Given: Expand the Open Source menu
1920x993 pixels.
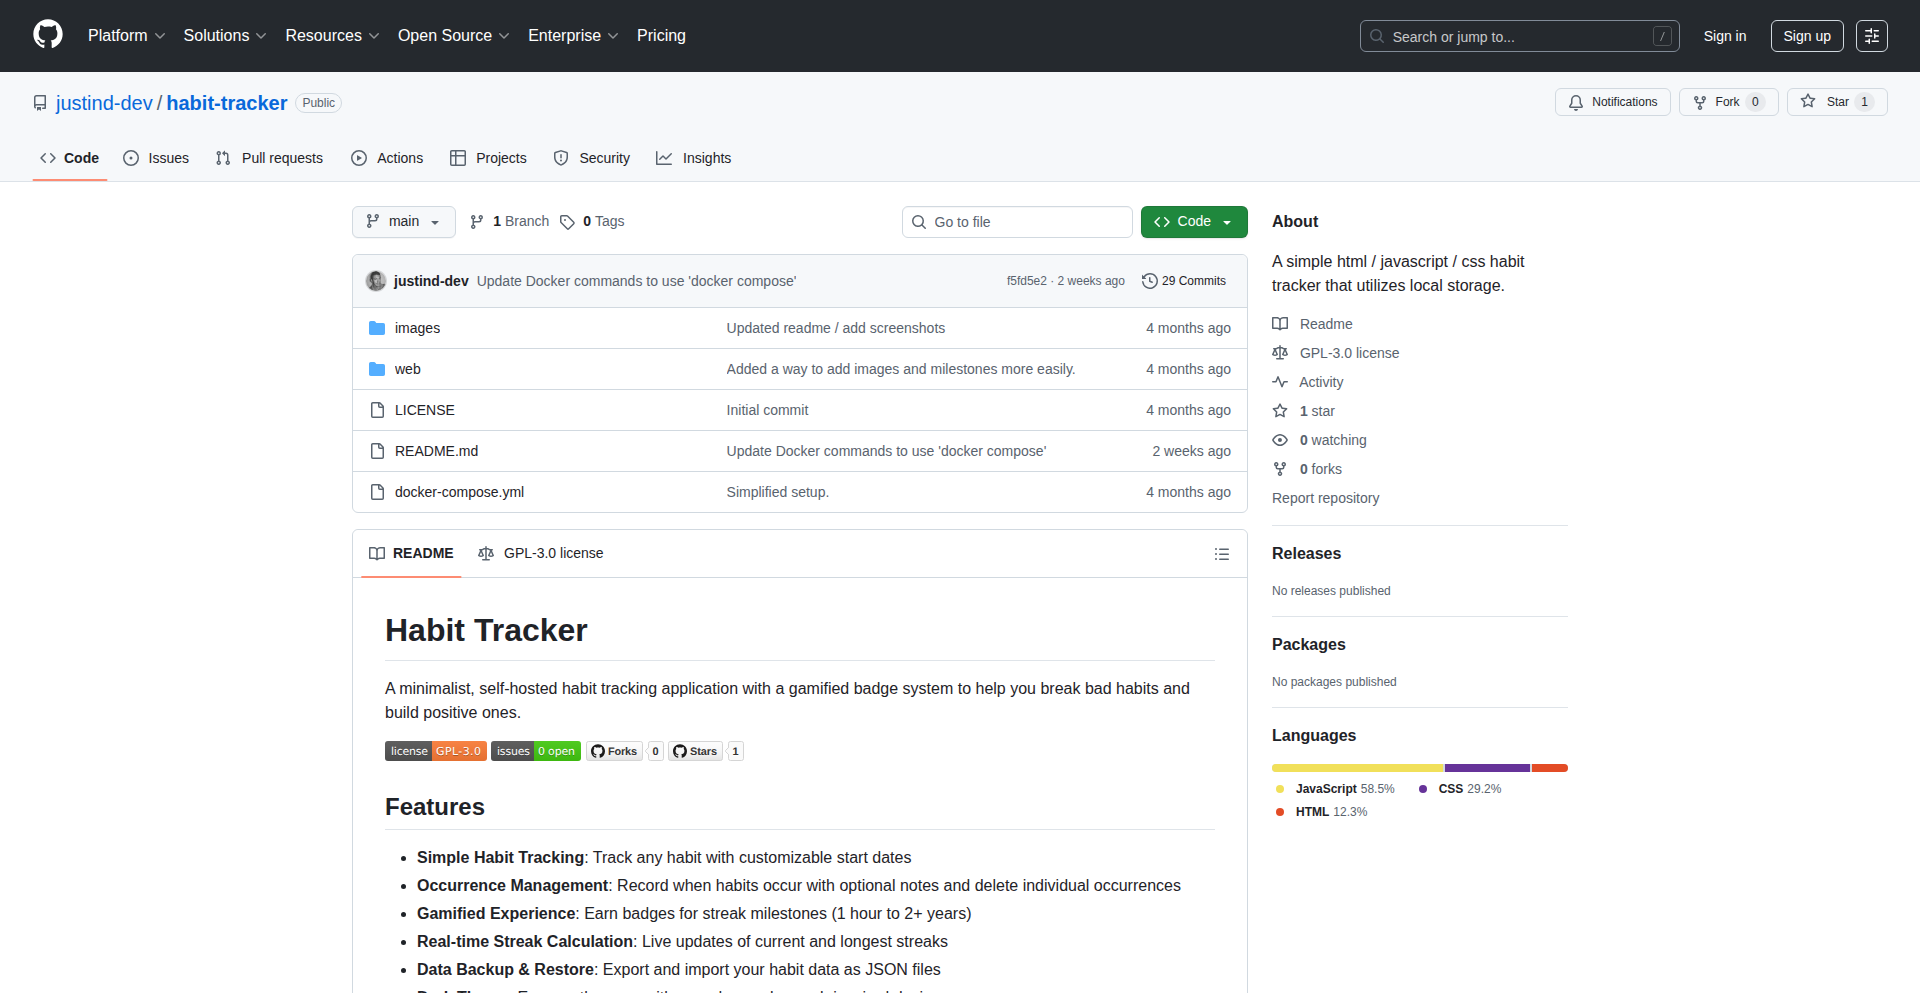Looking at the screenshot, I should [454, 36].
